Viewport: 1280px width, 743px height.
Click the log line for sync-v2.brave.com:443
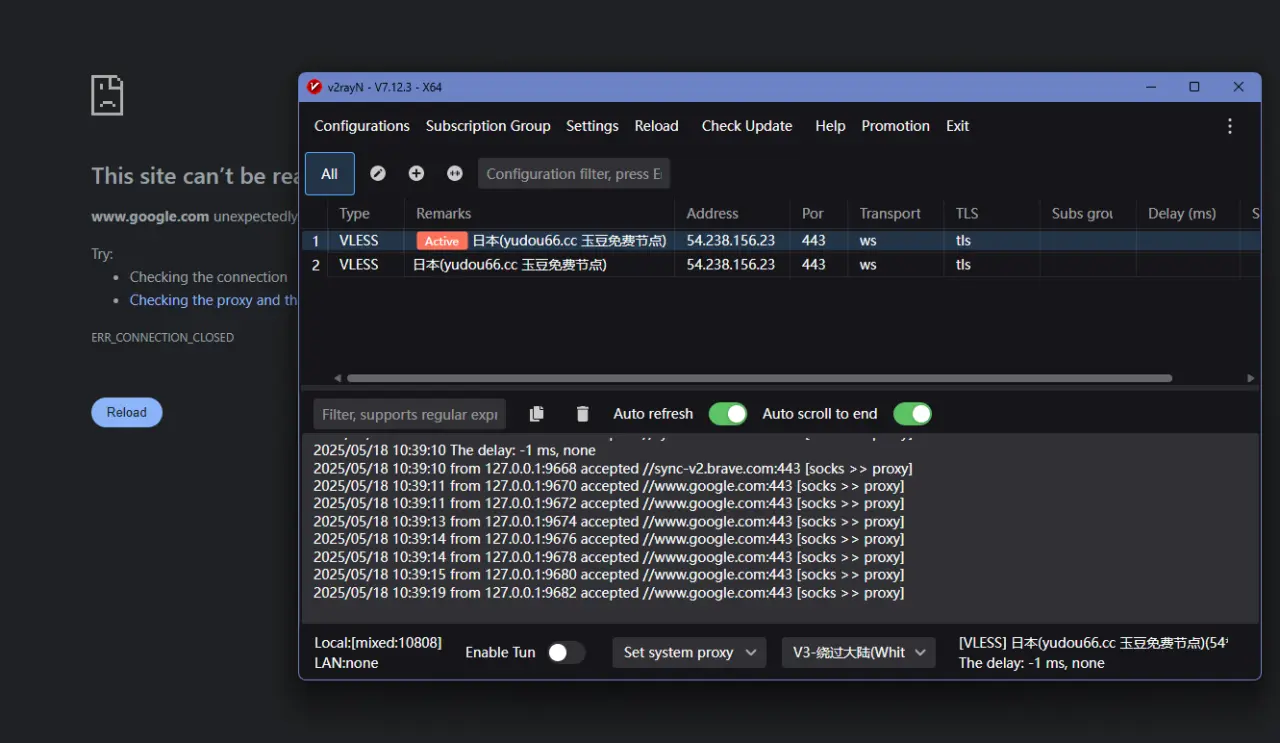[612, 468]
